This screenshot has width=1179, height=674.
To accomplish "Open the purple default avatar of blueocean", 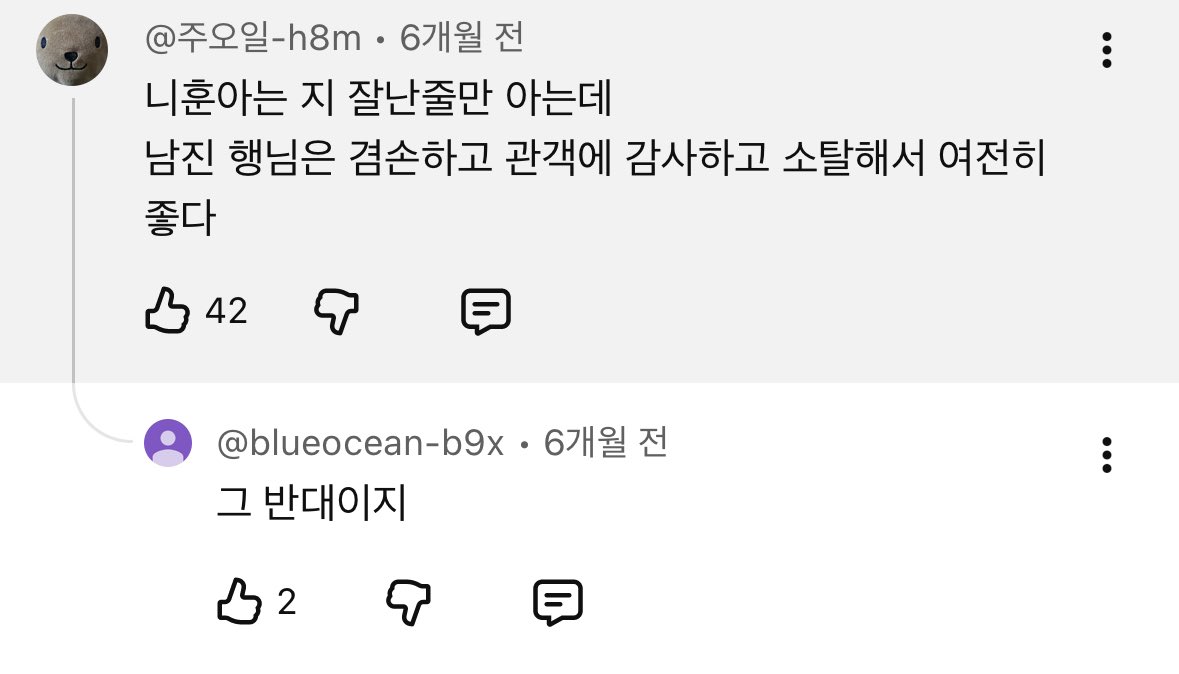I will [168, 443].
